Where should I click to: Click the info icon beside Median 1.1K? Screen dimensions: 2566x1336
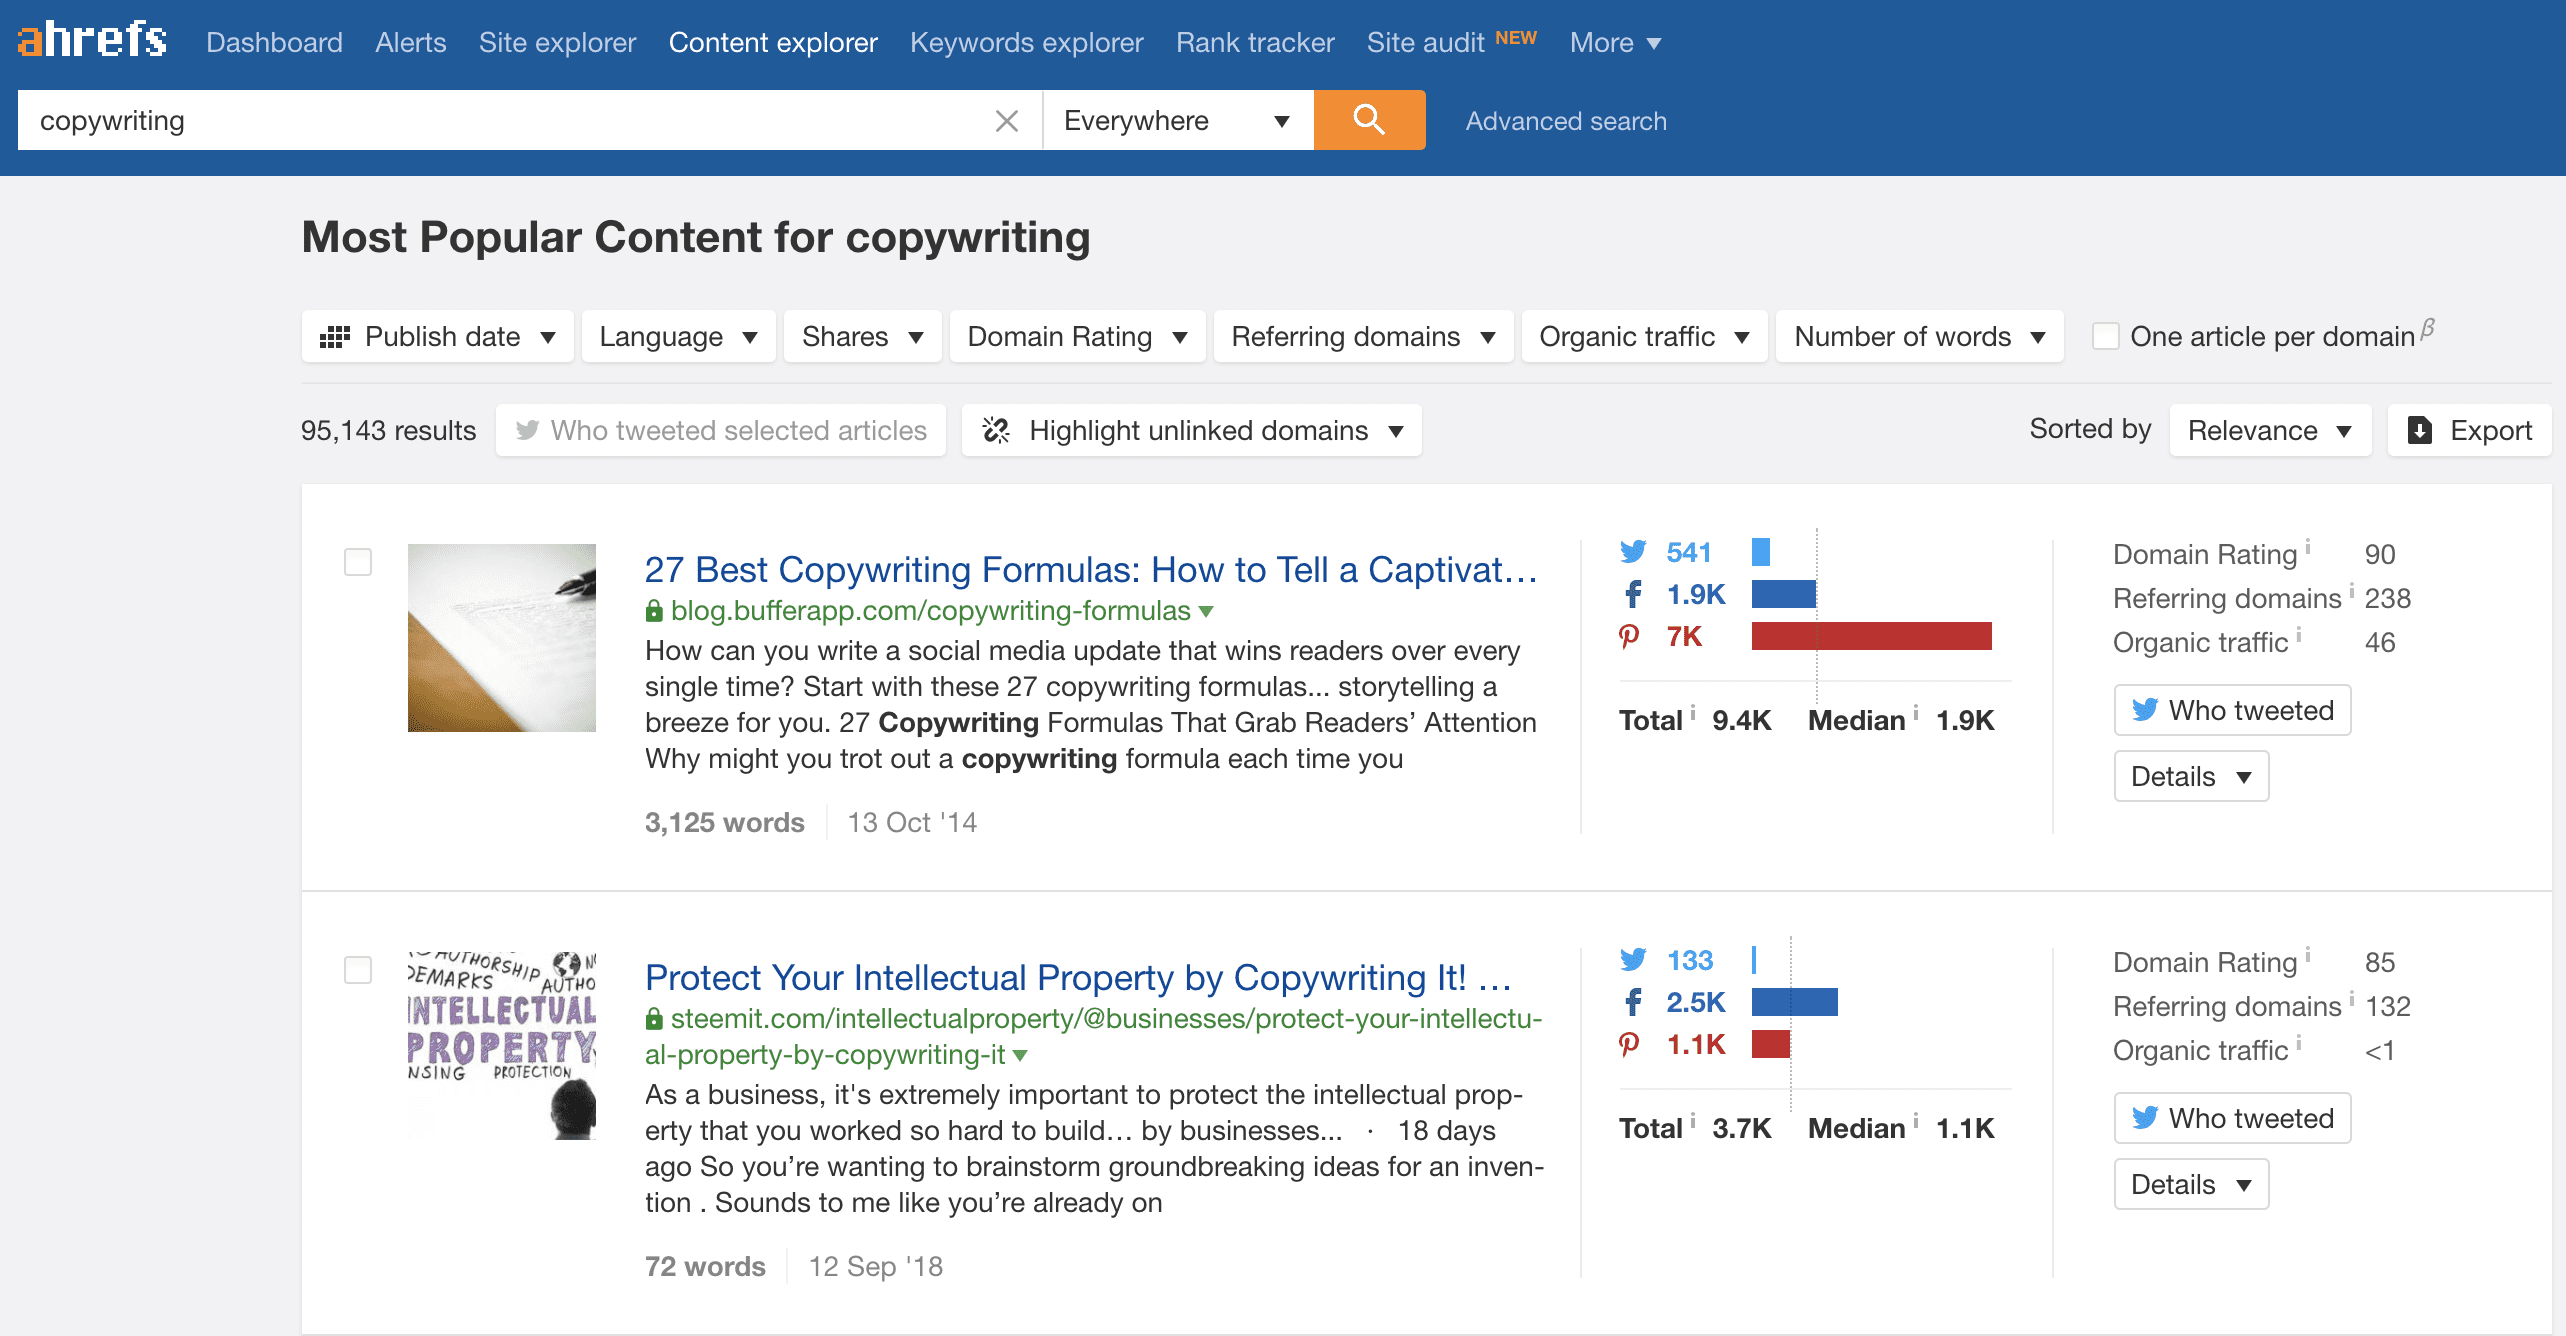pos(1916,1120)
